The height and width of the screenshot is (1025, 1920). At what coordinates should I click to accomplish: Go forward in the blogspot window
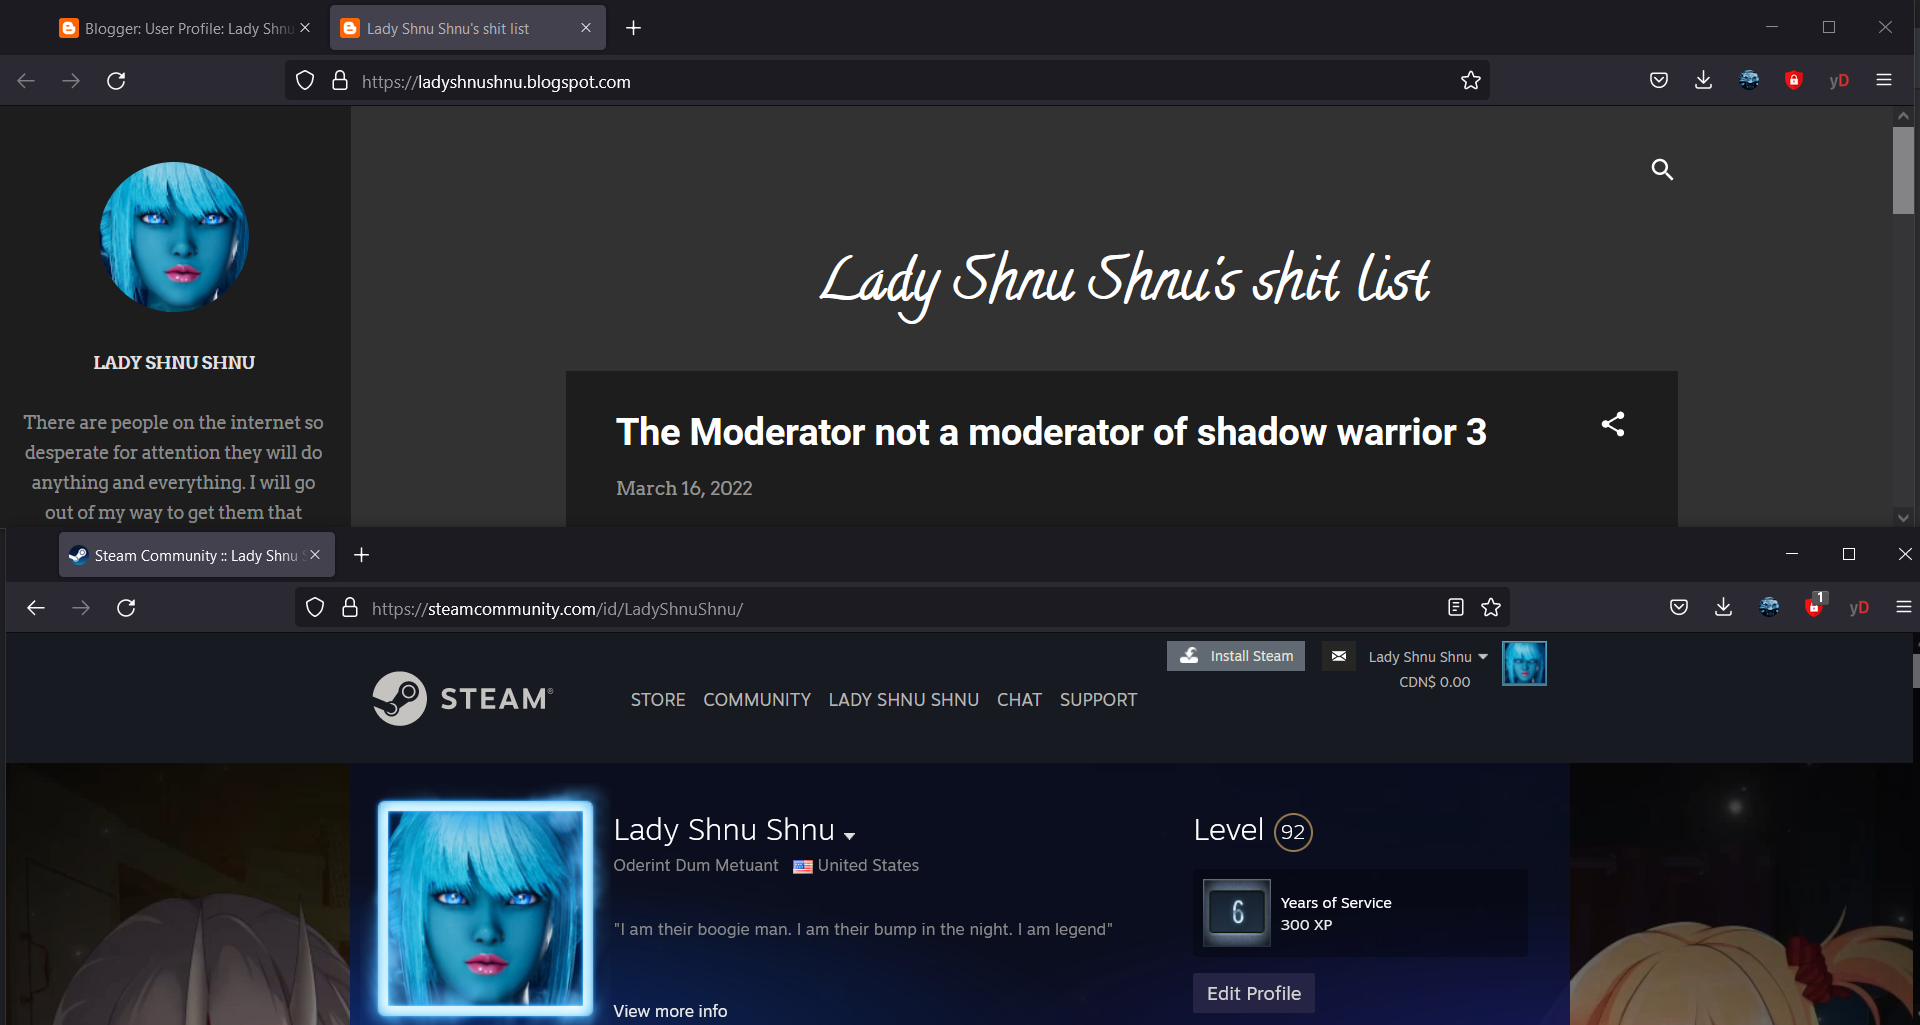[71, 81]
